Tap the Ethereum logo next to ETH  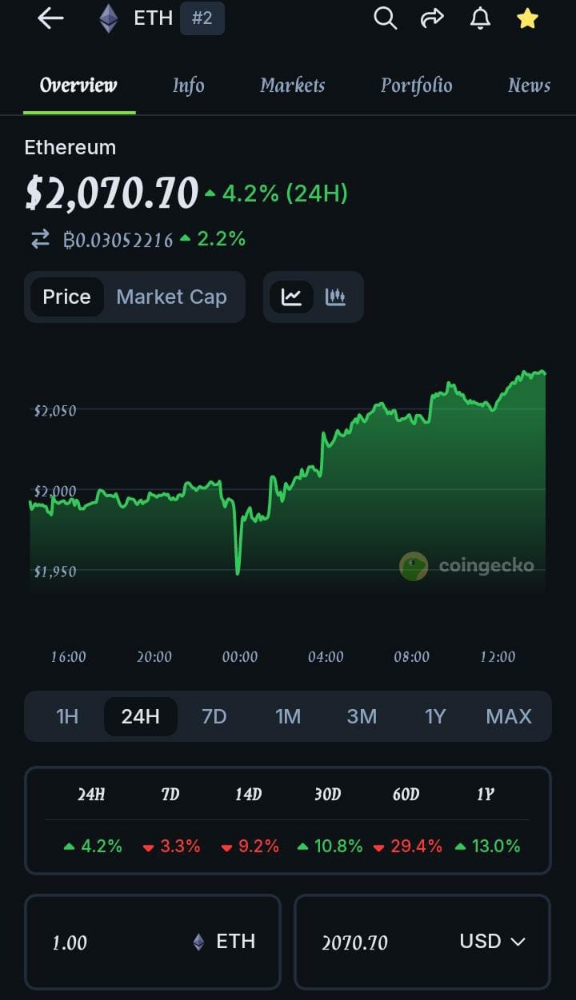(x=107, y=18)
